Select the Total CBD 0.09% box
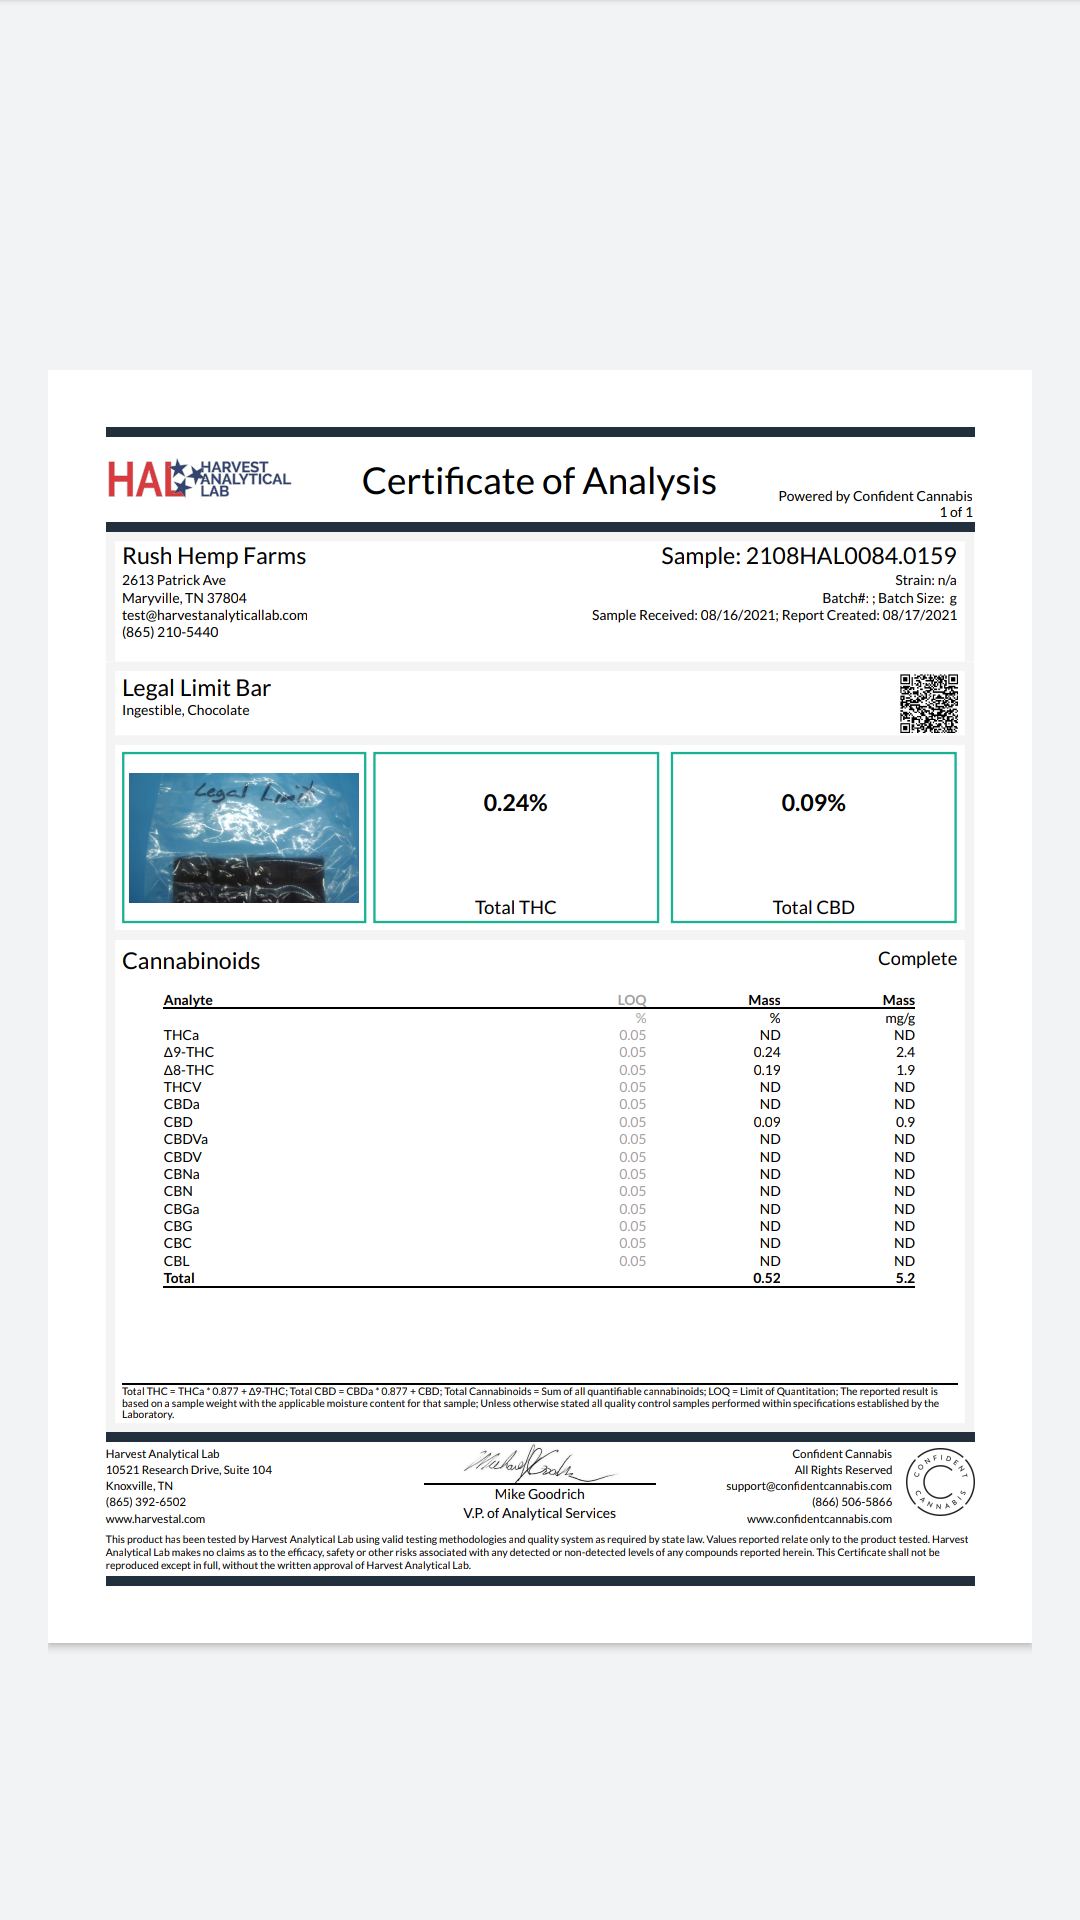Viewport: 1080px width, 1920px height. pos(814,837)
